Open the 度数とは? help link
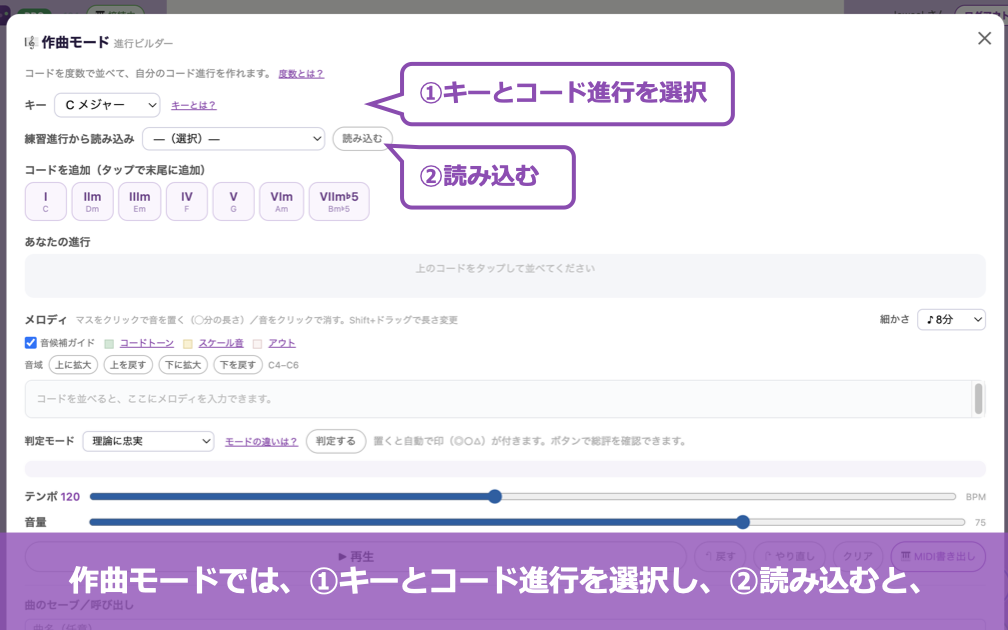The width and height of the screenshot is (1008, 630). (x=301, y=74)
